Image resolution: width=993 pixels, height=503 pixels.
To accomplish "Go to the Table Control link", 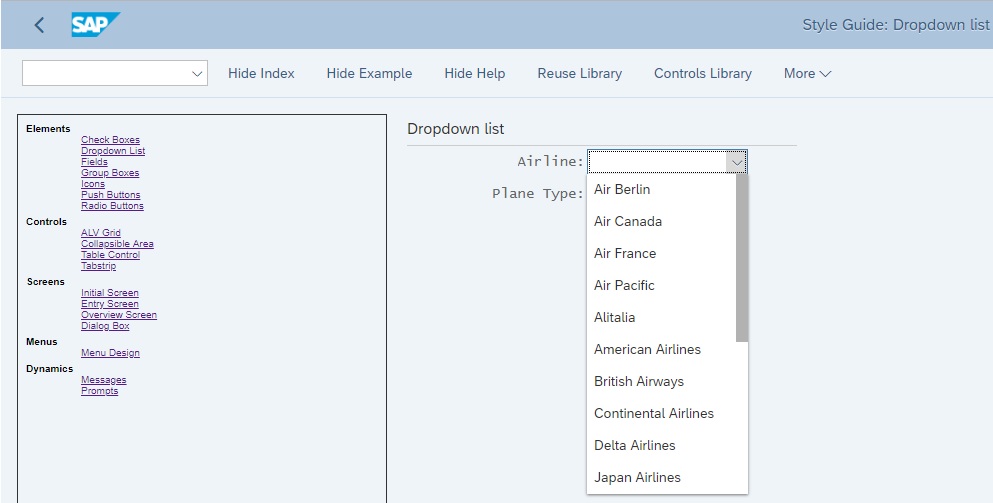I will (110, 255).
